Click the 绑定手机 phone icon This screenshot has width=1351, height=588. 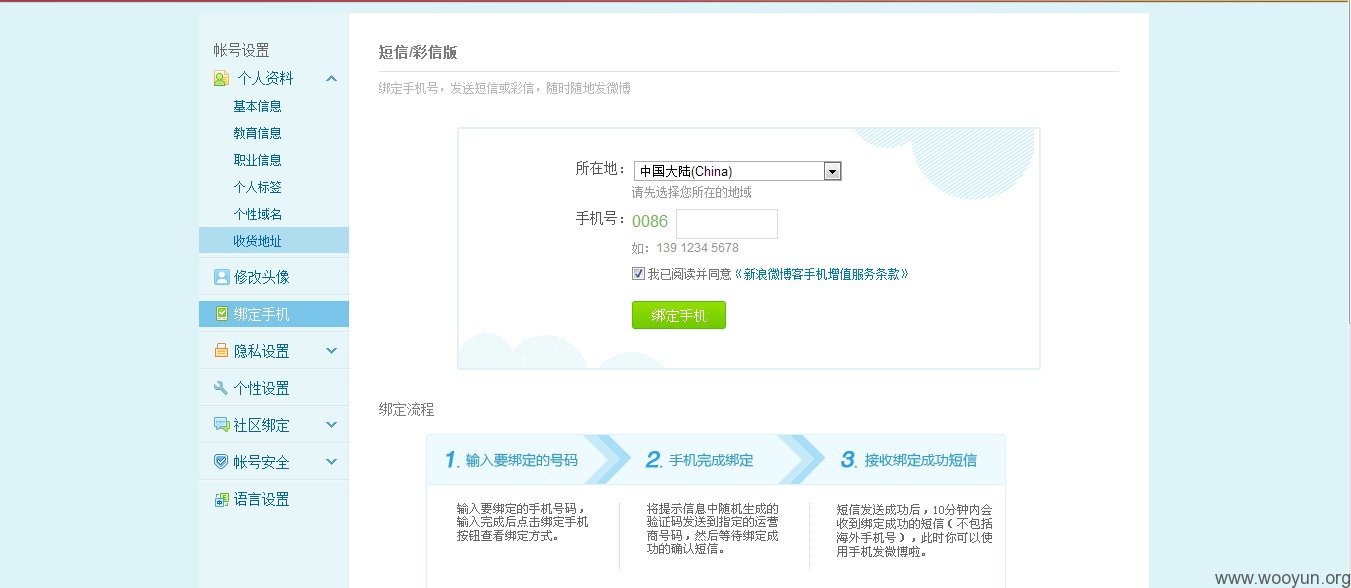[221, 314]
